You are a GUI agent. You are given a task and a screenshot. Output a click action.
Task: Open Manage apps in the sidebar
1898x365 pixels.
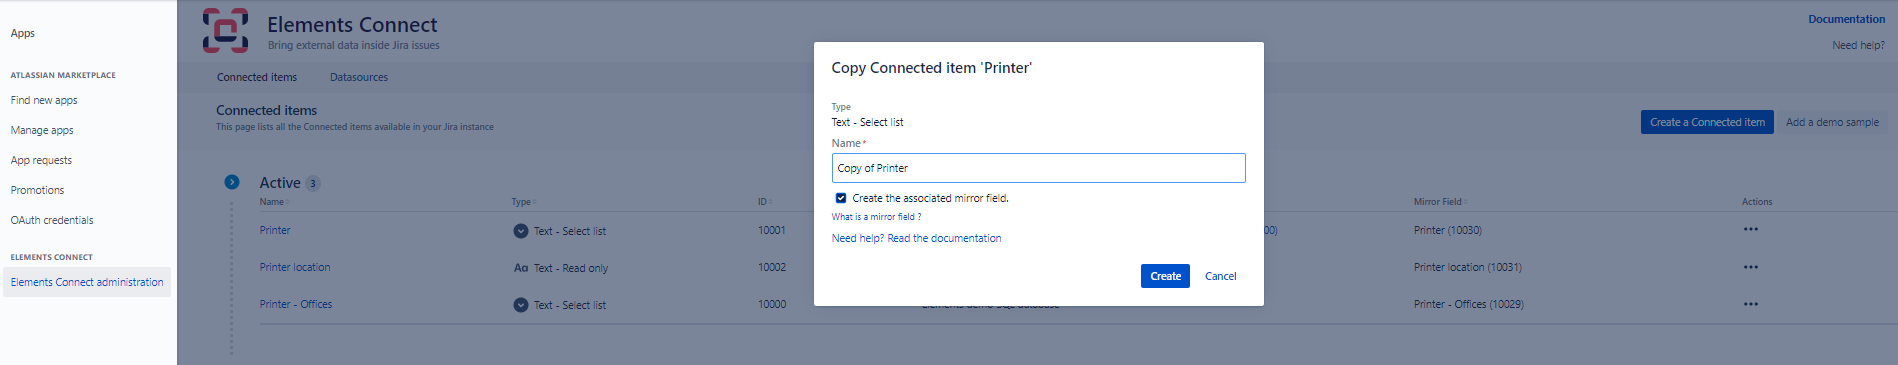point(42,130)
